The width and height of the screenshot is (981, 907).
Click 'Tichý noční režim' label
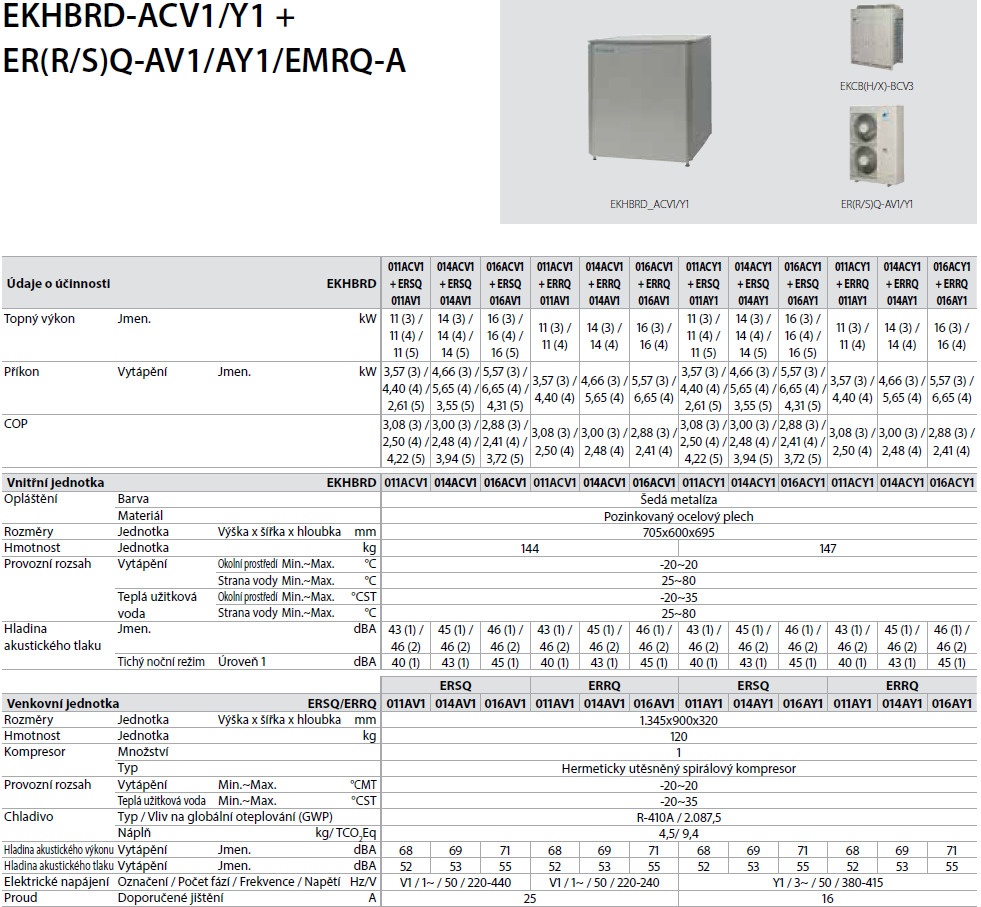161,662
